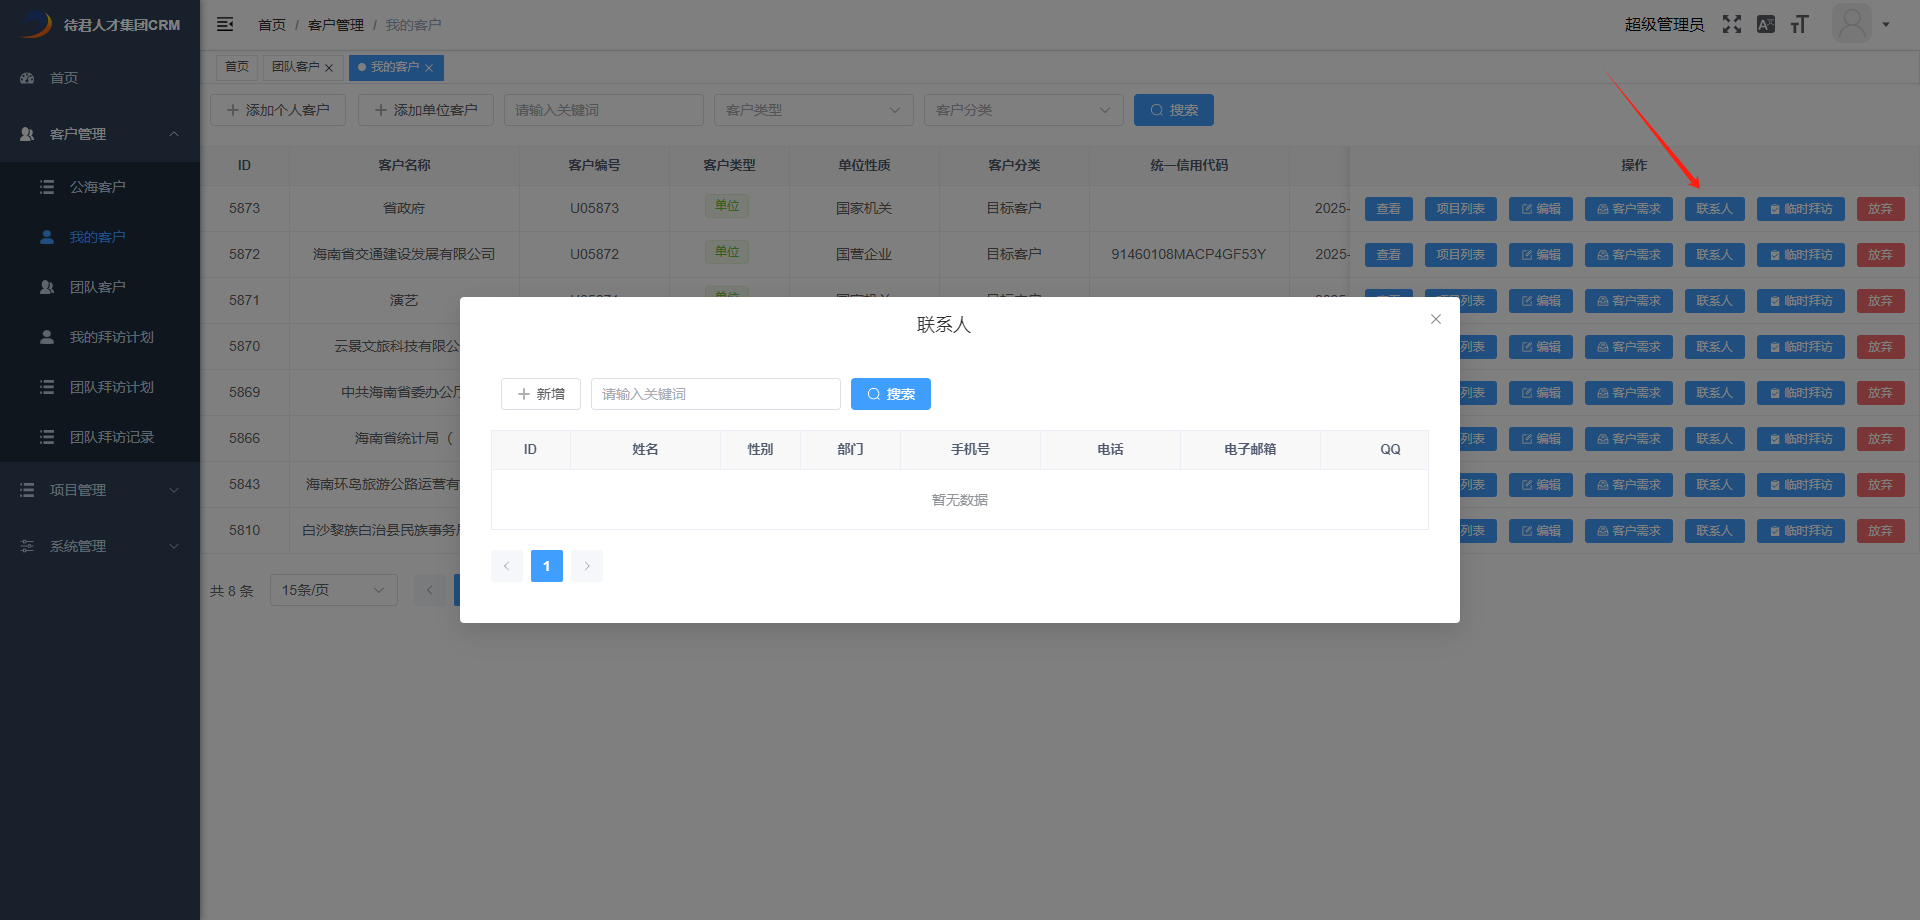Click 添加个人客户 button

(278, 110)
